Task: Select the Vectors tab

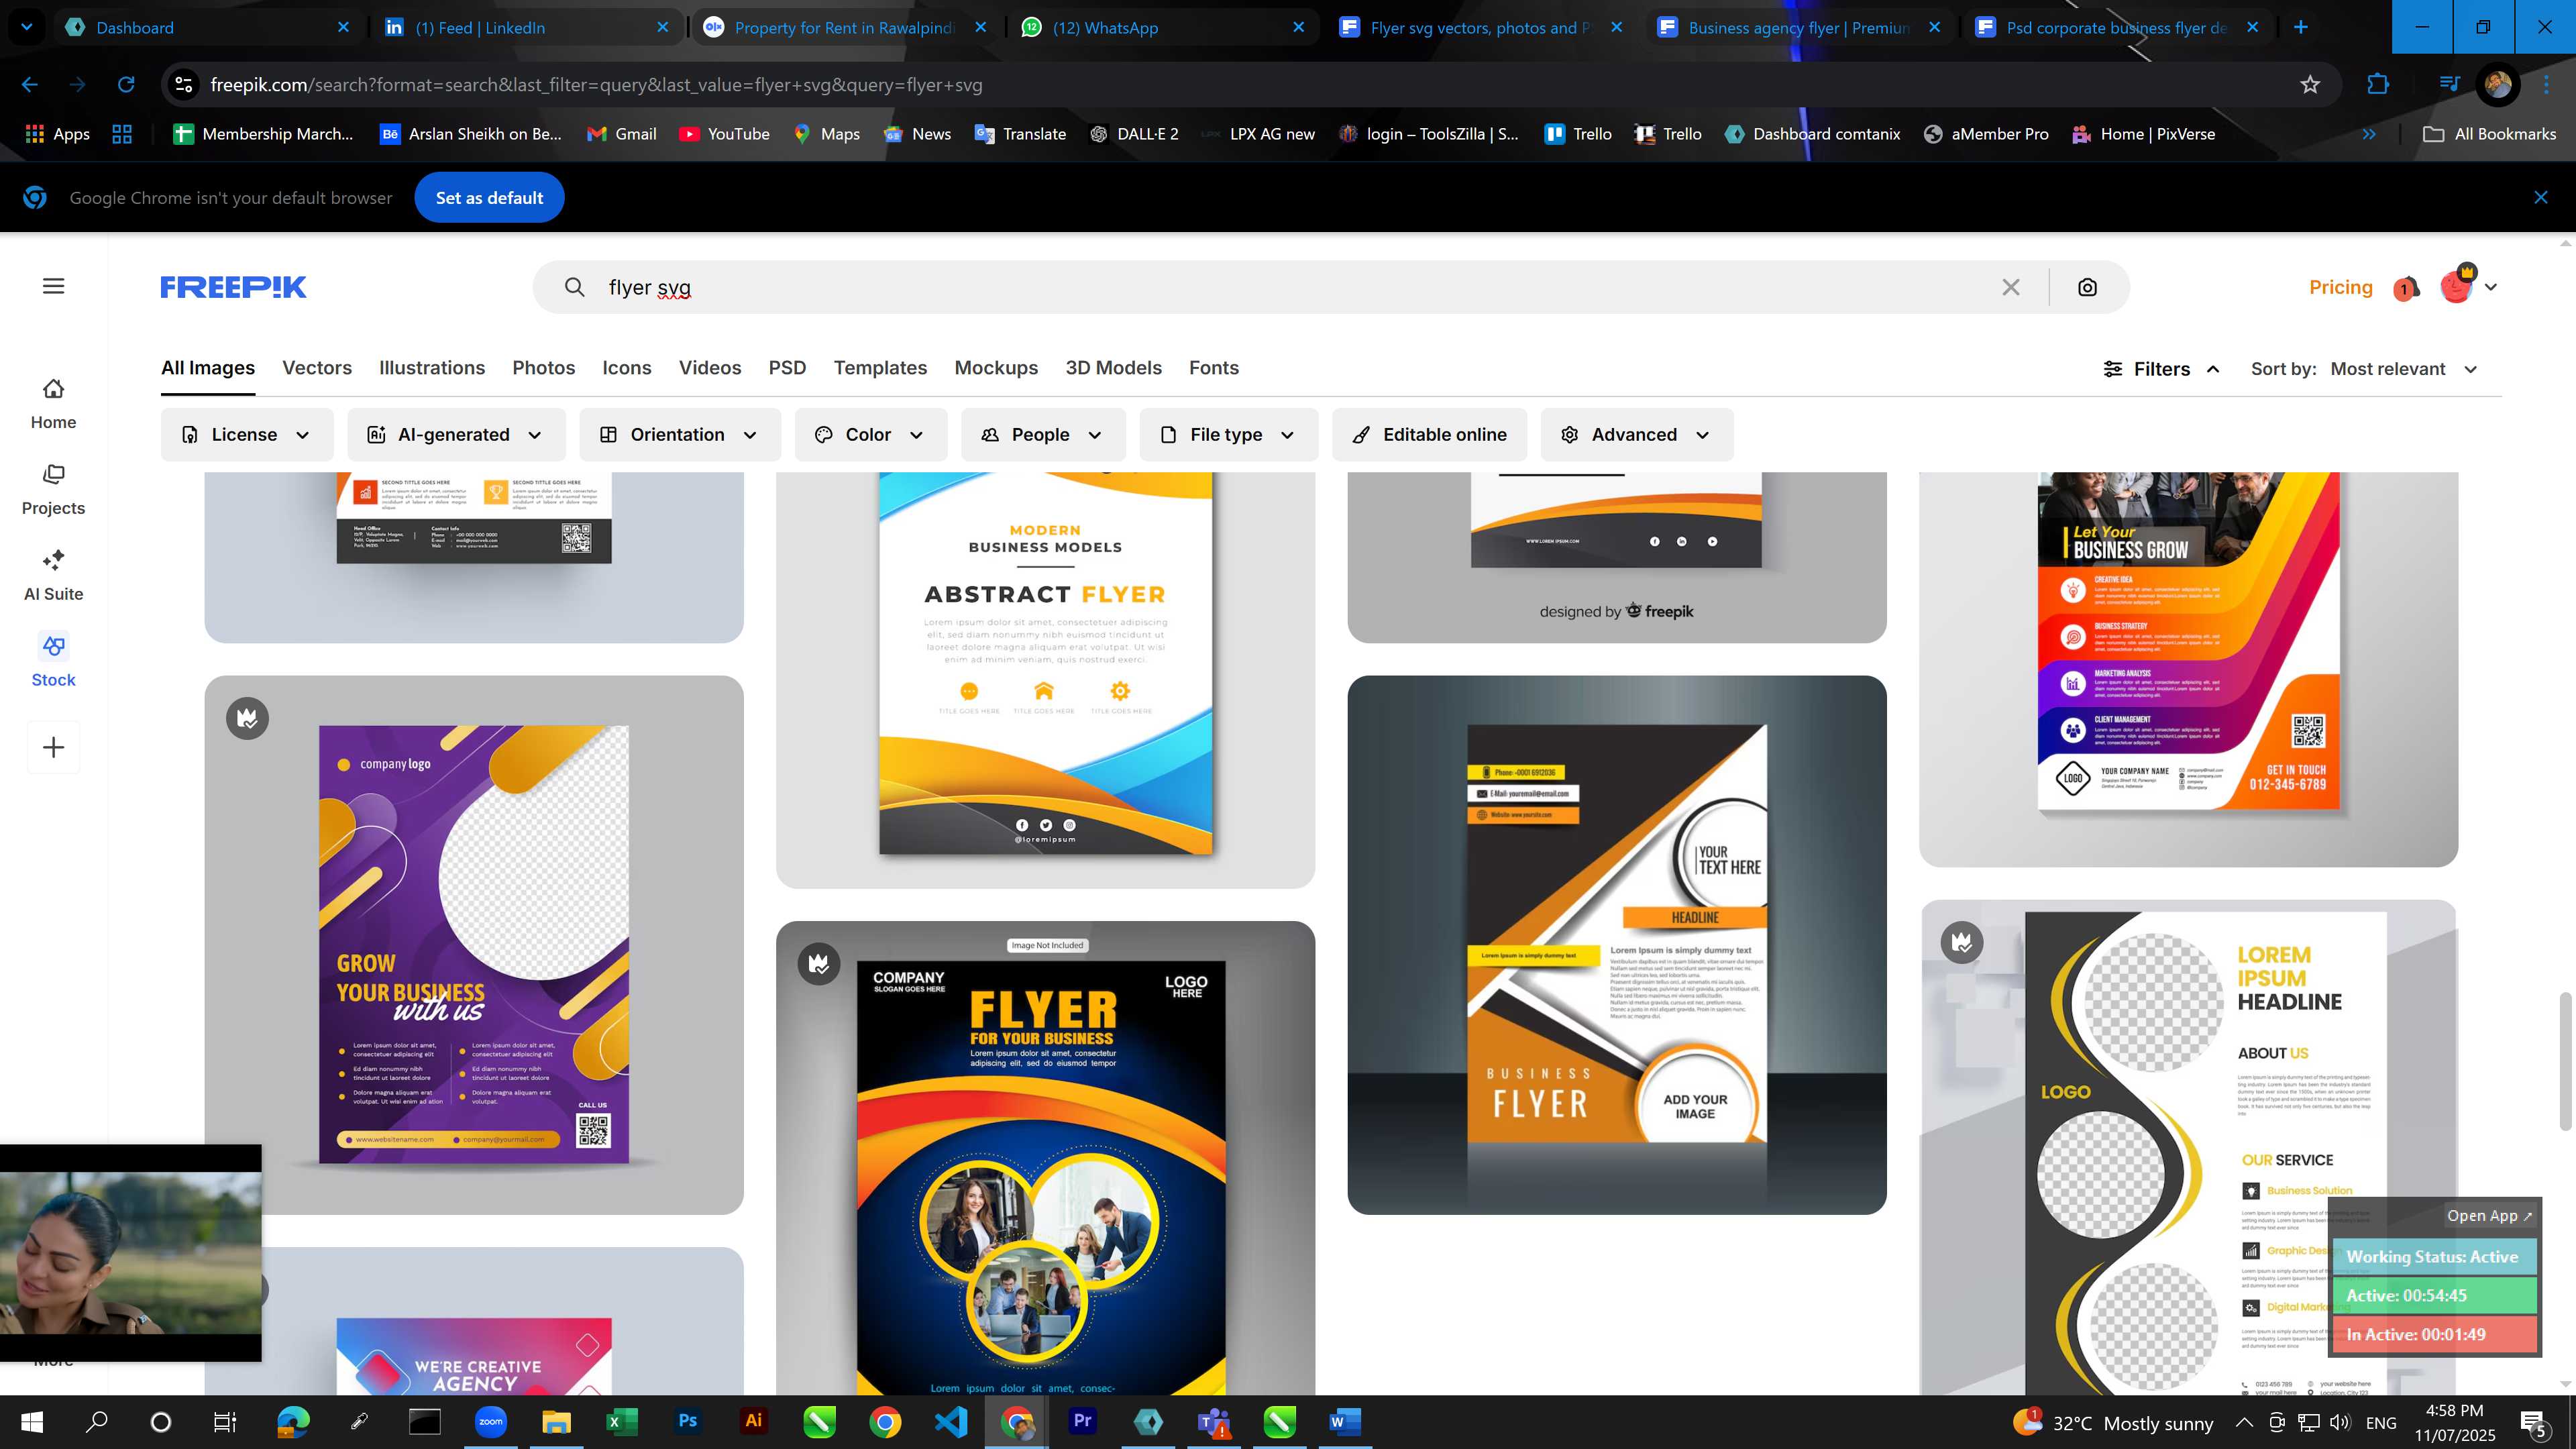Action: (317, 368)
